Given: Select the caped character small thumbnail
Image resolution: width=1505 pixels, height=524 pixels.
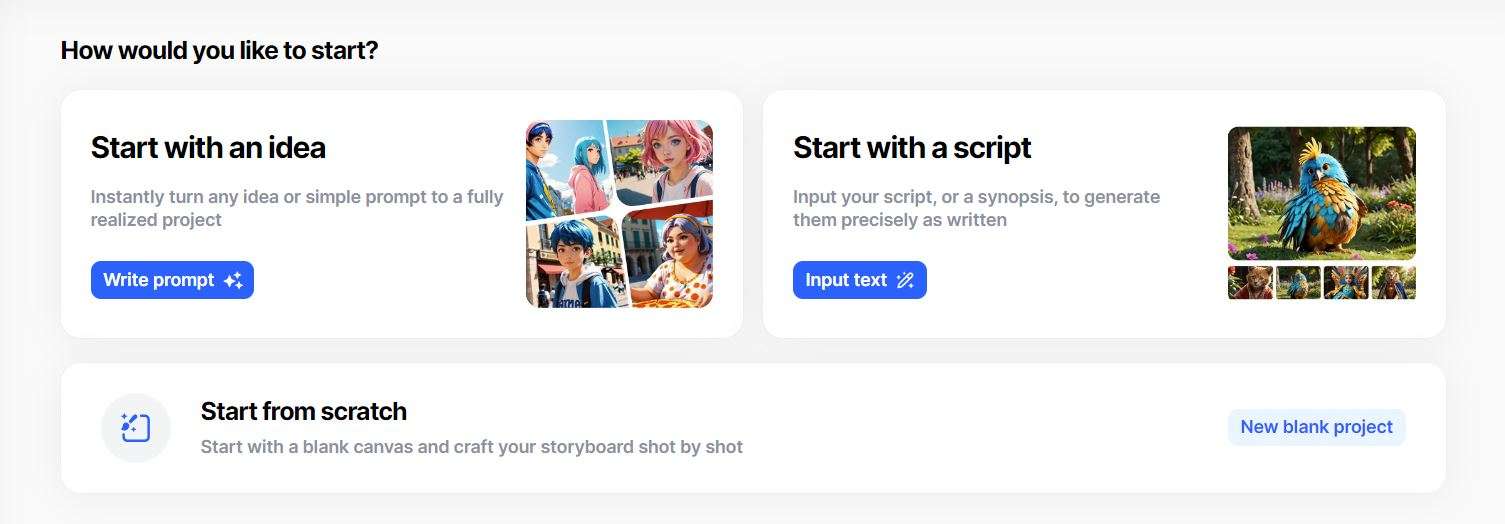Looking at the screenshot, I should click(x=1393, y=283).
